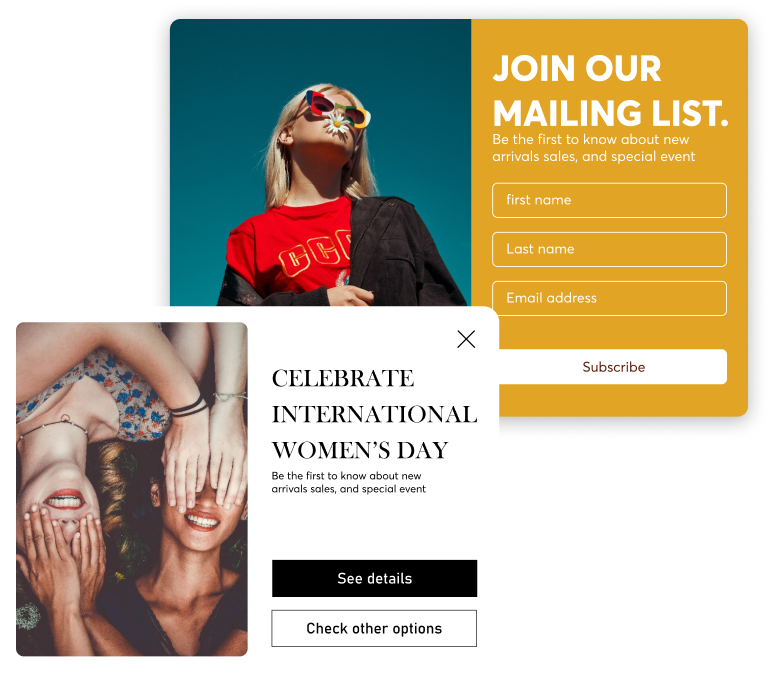Select the JOIN OUR MAILING LIST heading
The width and height of the screenshot is (770, 673).
[x=610, y=90]
